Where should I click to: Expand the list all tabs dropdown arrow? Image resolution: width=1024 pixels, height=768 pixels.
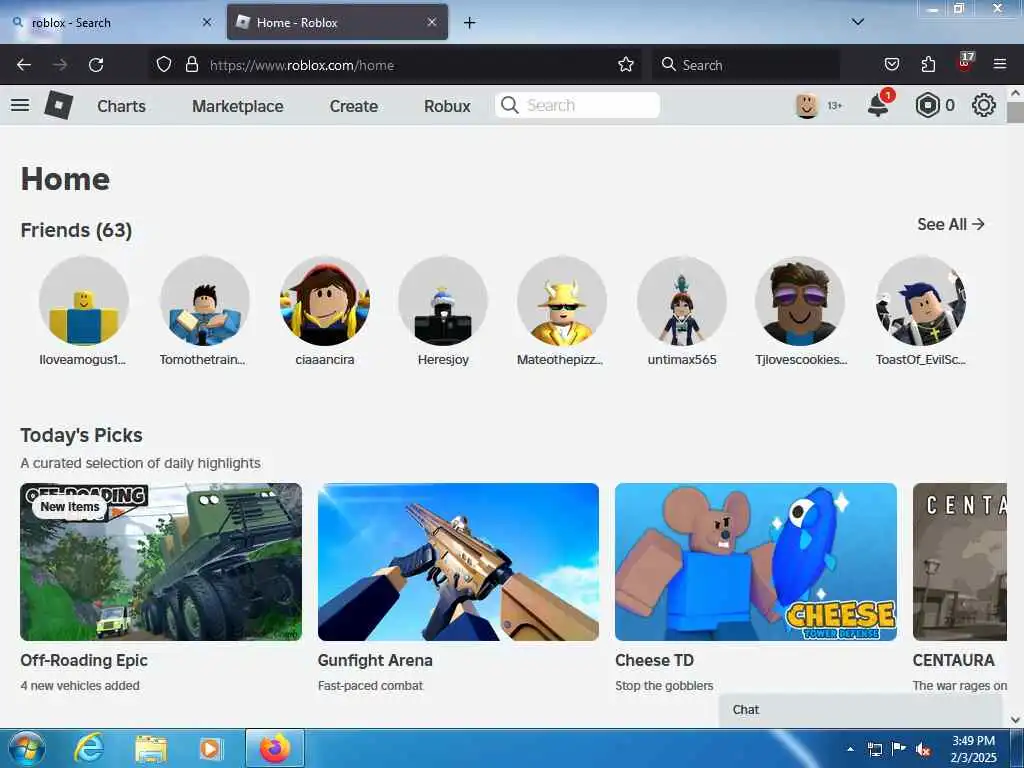point(858,22)
